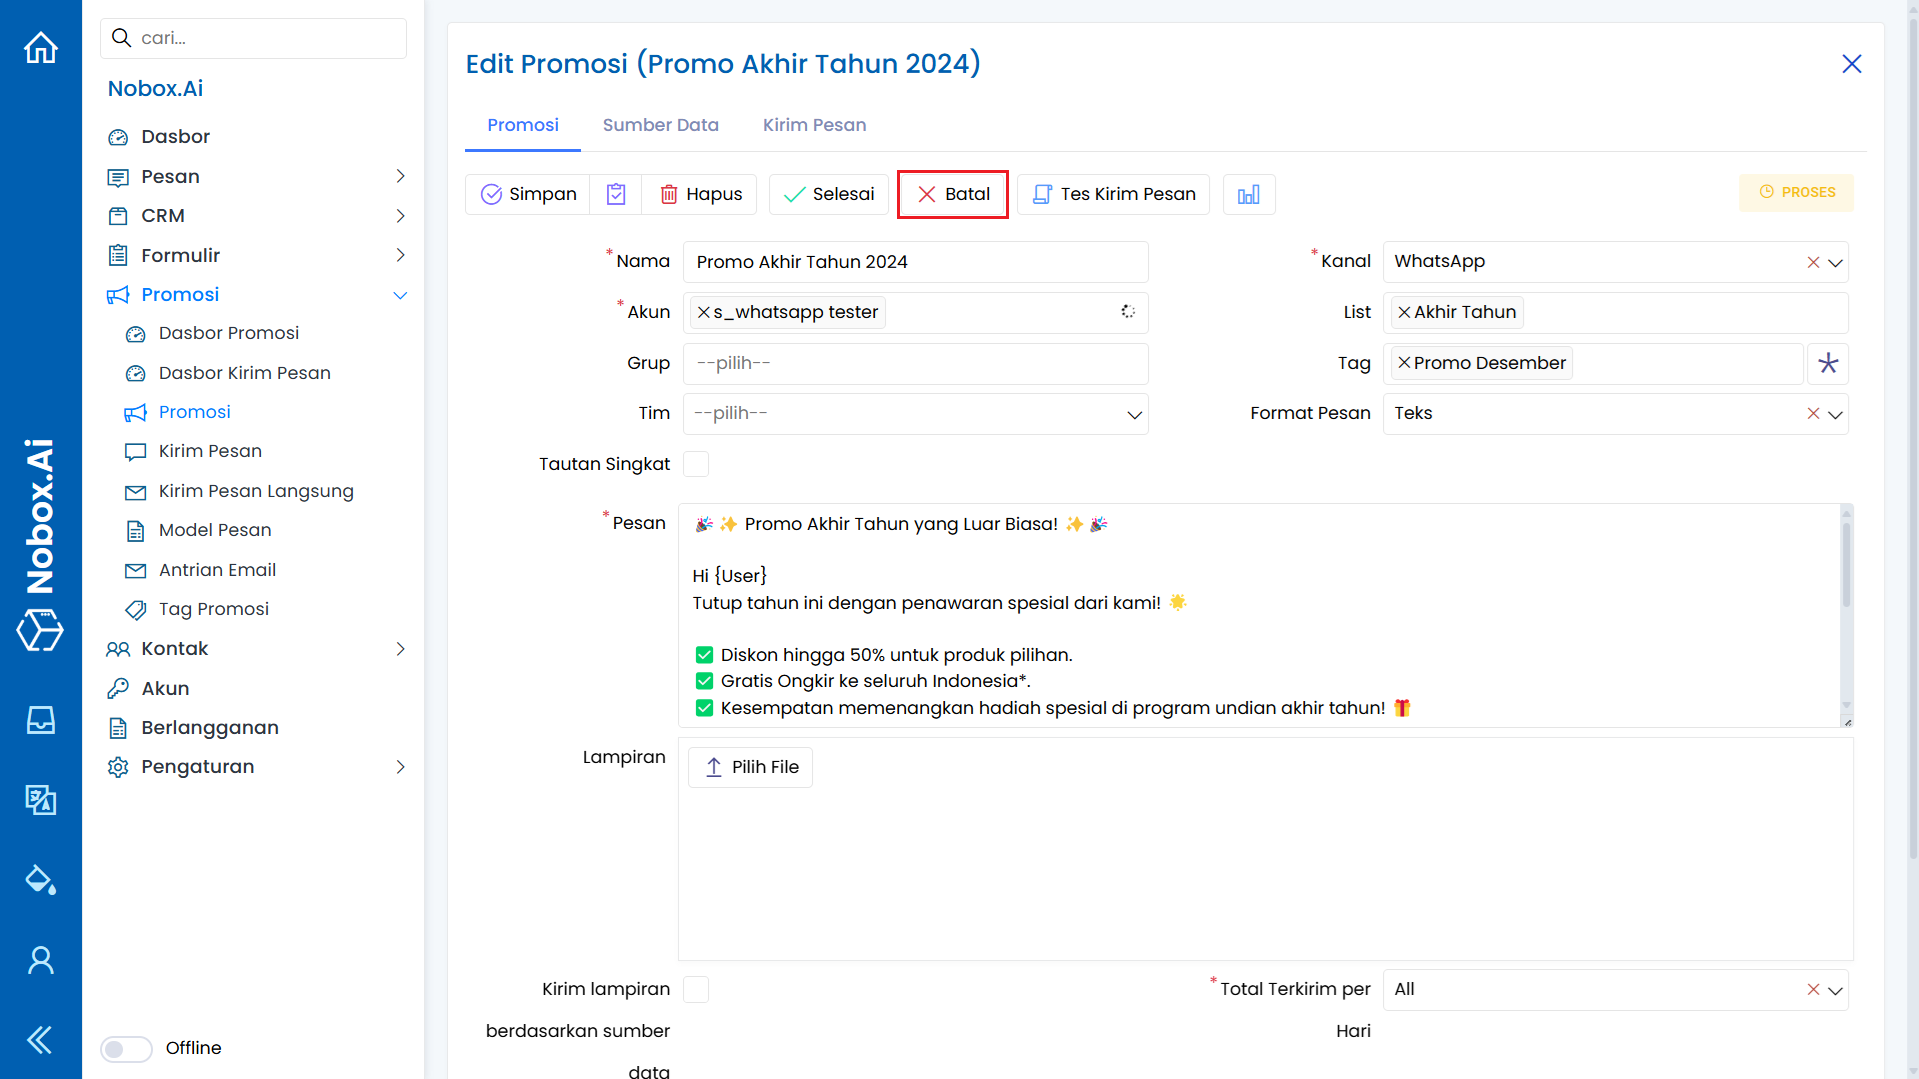Screen dimensions: 1919x1079
Task: Click the Tes Kirim Pesan button
Action: point(1113,194)
